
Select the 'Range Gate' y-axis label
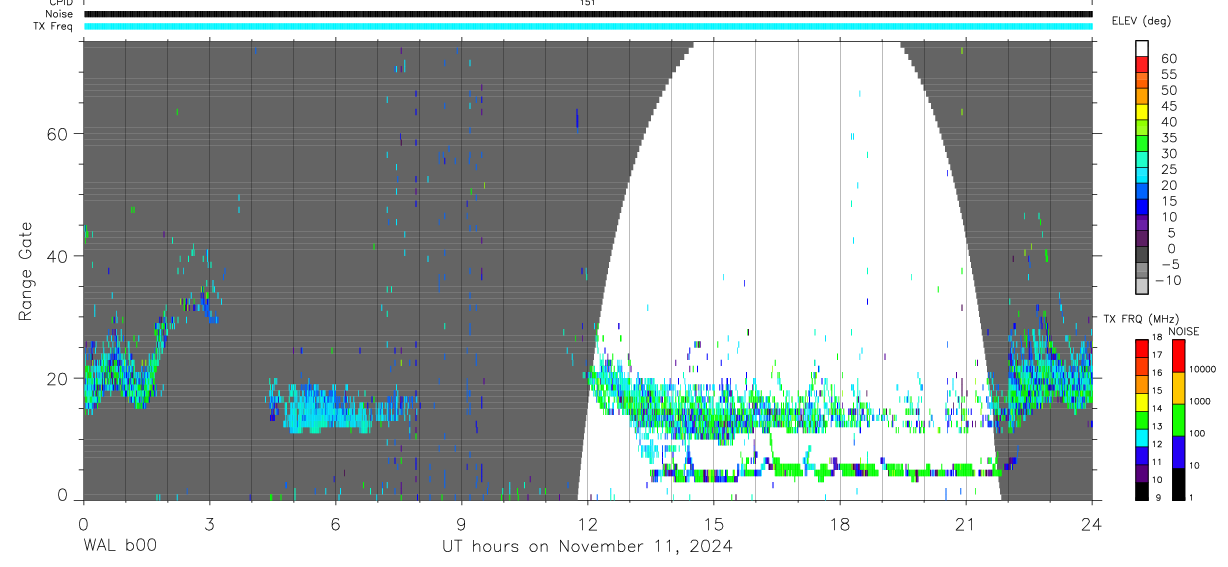pos(26,271)
